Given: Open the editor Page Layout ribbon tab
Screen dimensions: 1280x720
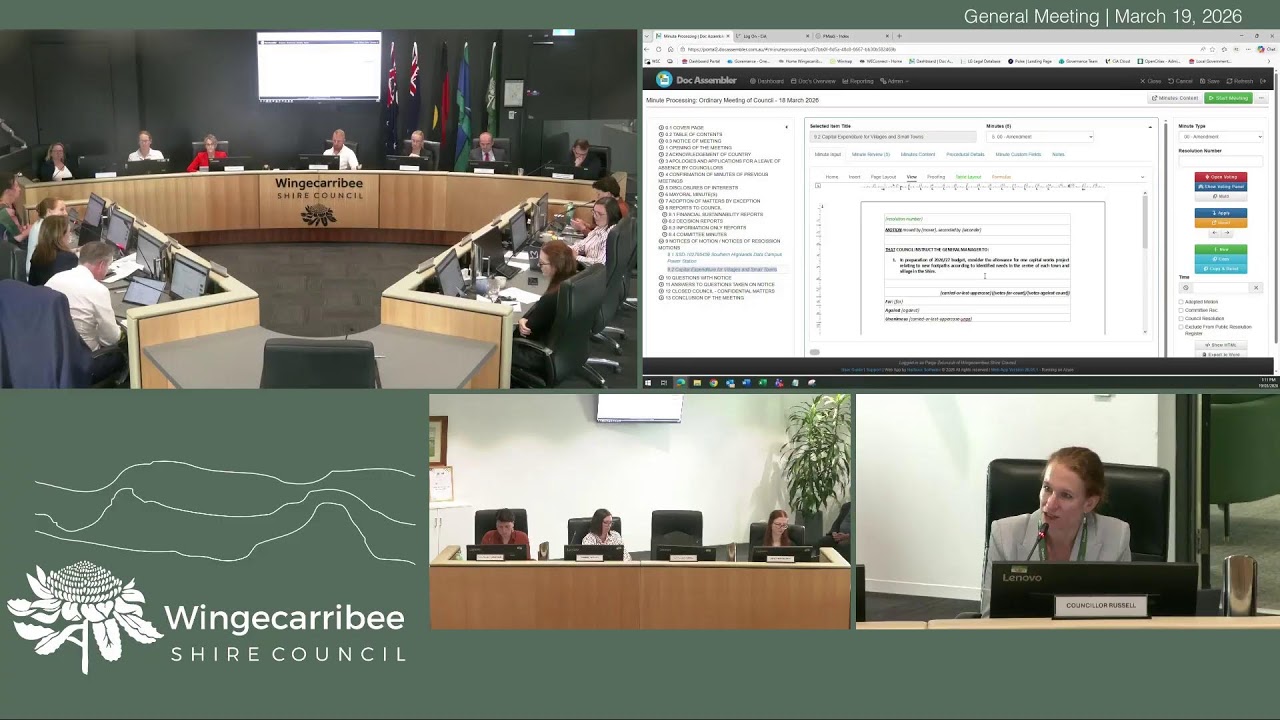Looking at the screenshot, I should [x=883, y=177].
